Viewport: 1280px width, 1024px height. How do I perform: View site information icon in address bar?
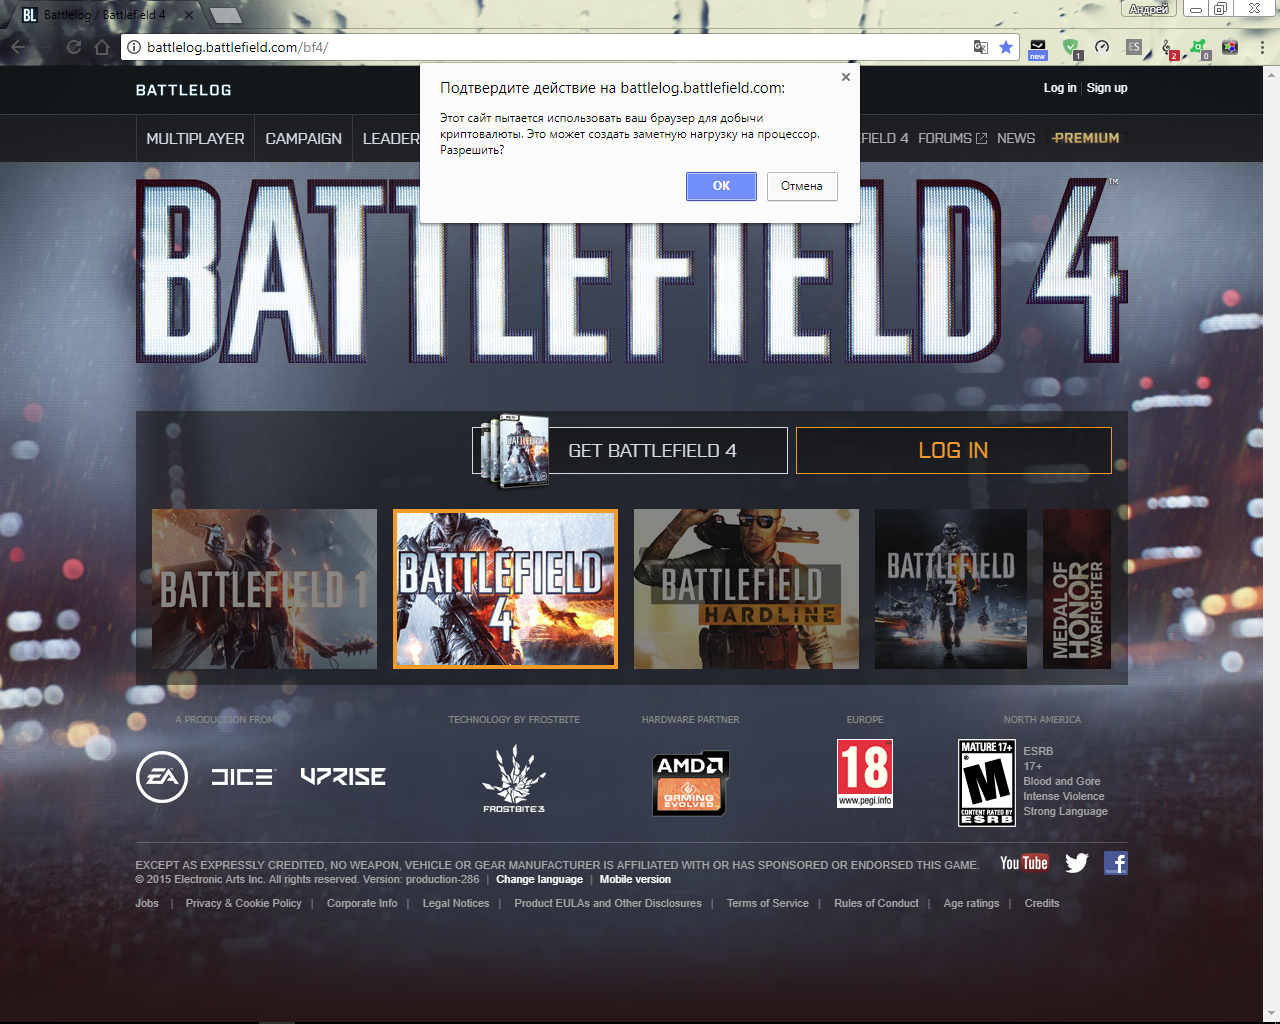point(134,47)
